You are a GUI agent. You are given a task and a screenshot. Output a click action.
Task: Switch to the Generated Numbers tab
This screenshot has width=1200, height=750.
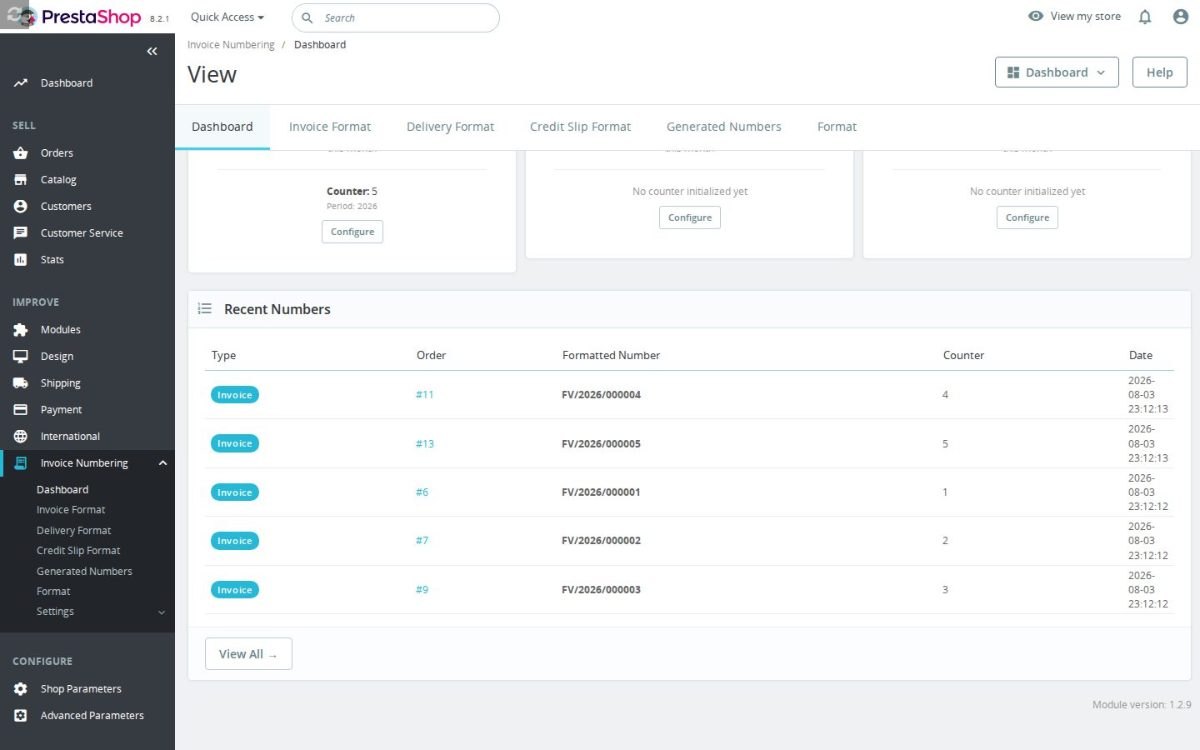pyautogui.click(x=724, y=127)
